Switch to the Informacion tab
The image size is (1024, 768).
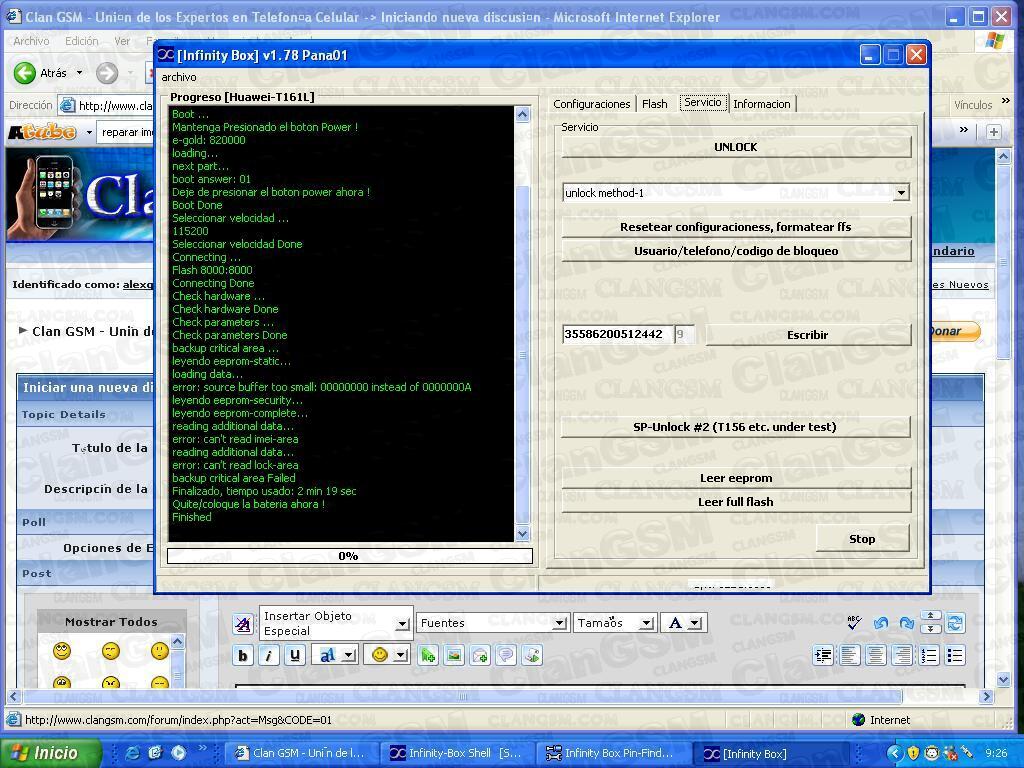click(762, 104)
